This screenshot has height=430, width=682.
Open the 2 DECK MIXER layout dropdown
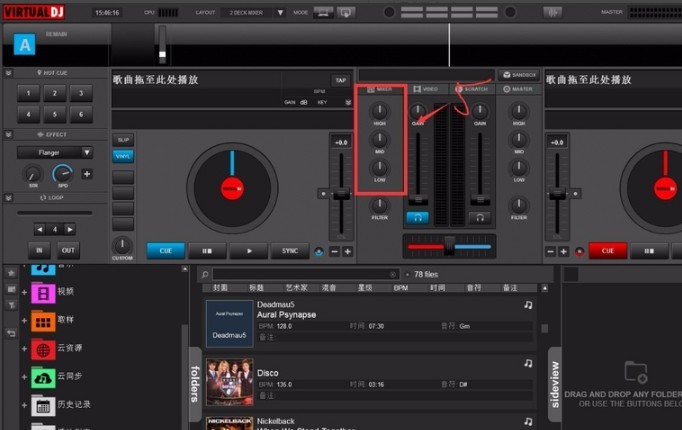point(281,13)
